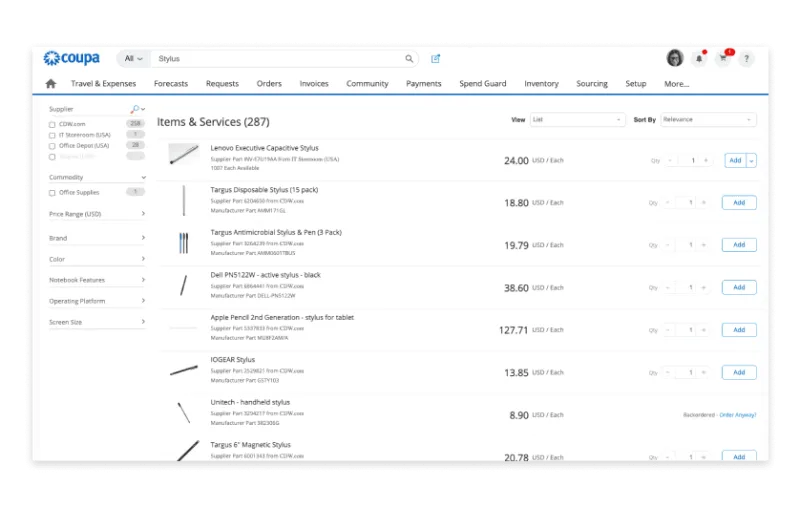Add Apple Pencil 2nd Generation

(739, 330)
